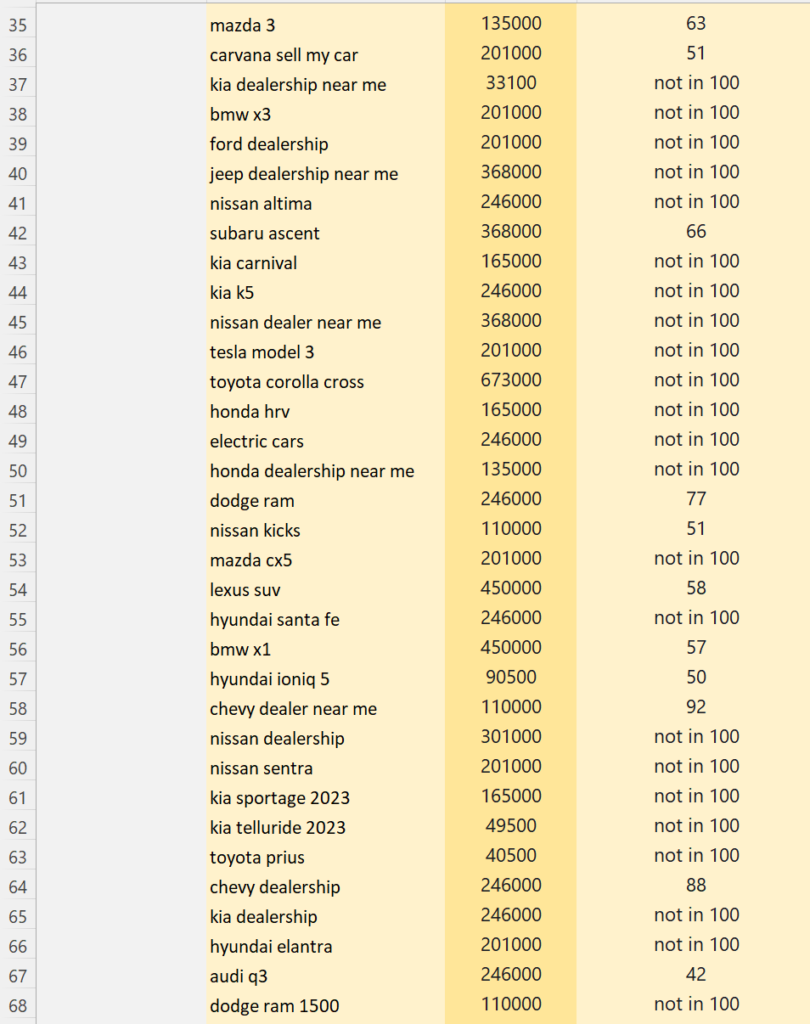The width and height of the screenshot is (810, 1024).
Task: Click the 'chevy dealership' cell
Action: pyautogui.click(x=325, y=887)
